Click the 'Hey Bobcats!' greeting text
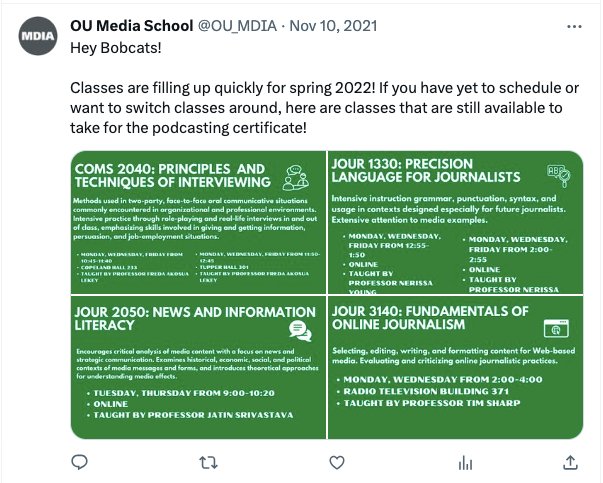Screen dimensions: 603x483 (x=116, y=48)
